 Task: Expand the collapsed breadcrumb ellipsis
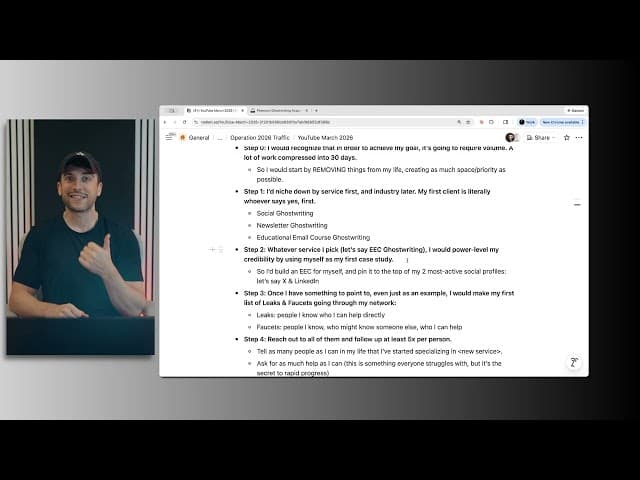pyautogui.click(x=220, y=138)
